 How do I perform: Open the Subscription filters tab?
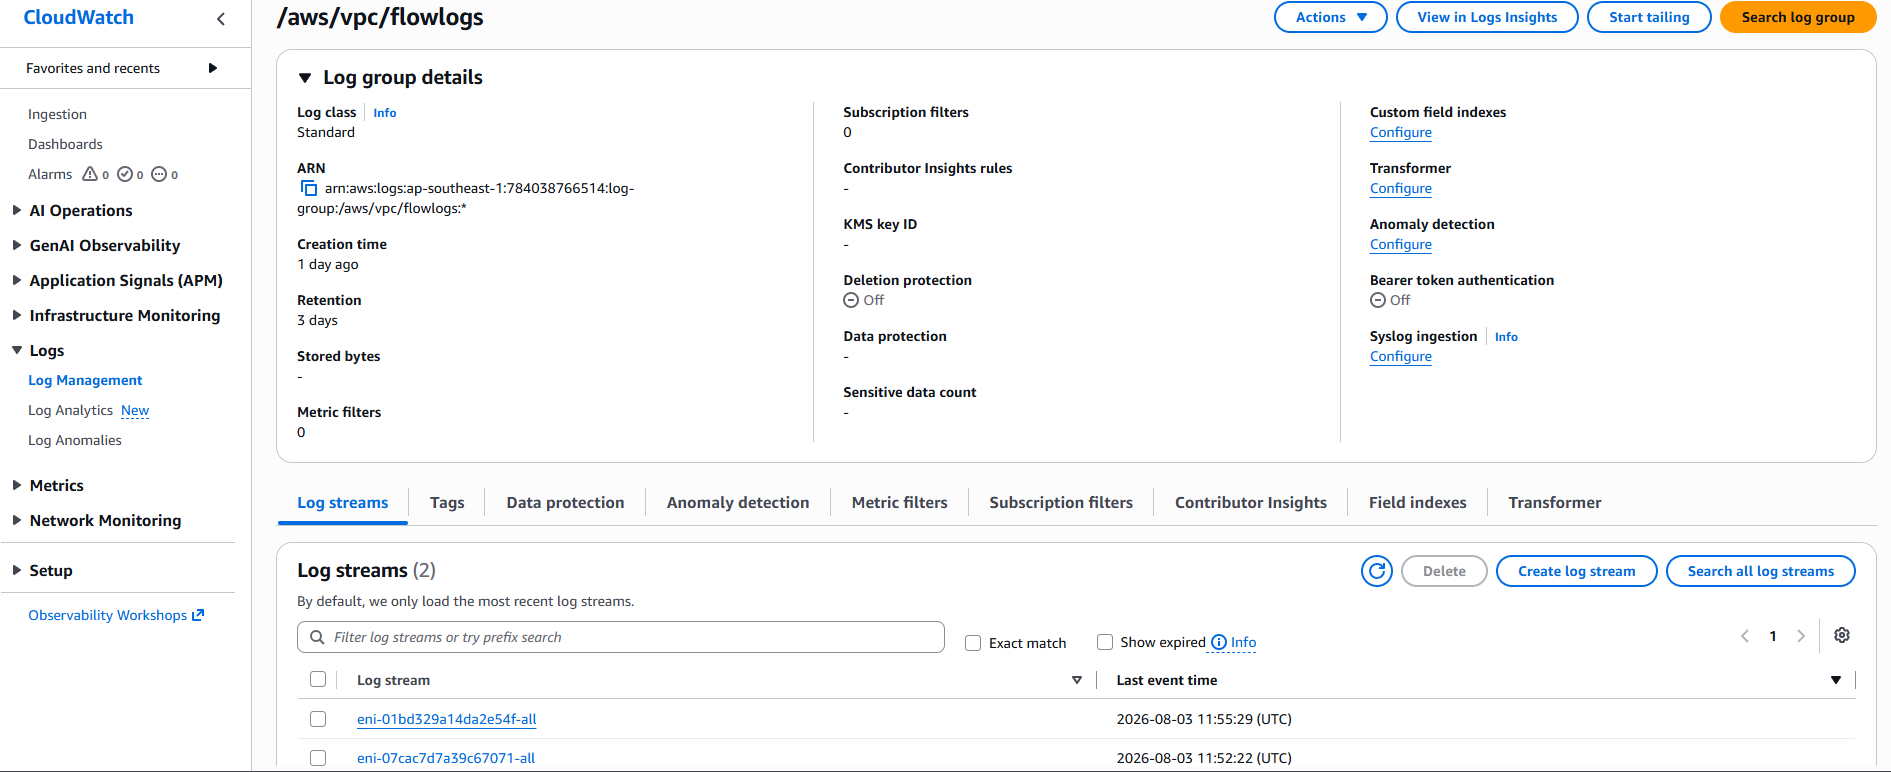coord(1061,503)
